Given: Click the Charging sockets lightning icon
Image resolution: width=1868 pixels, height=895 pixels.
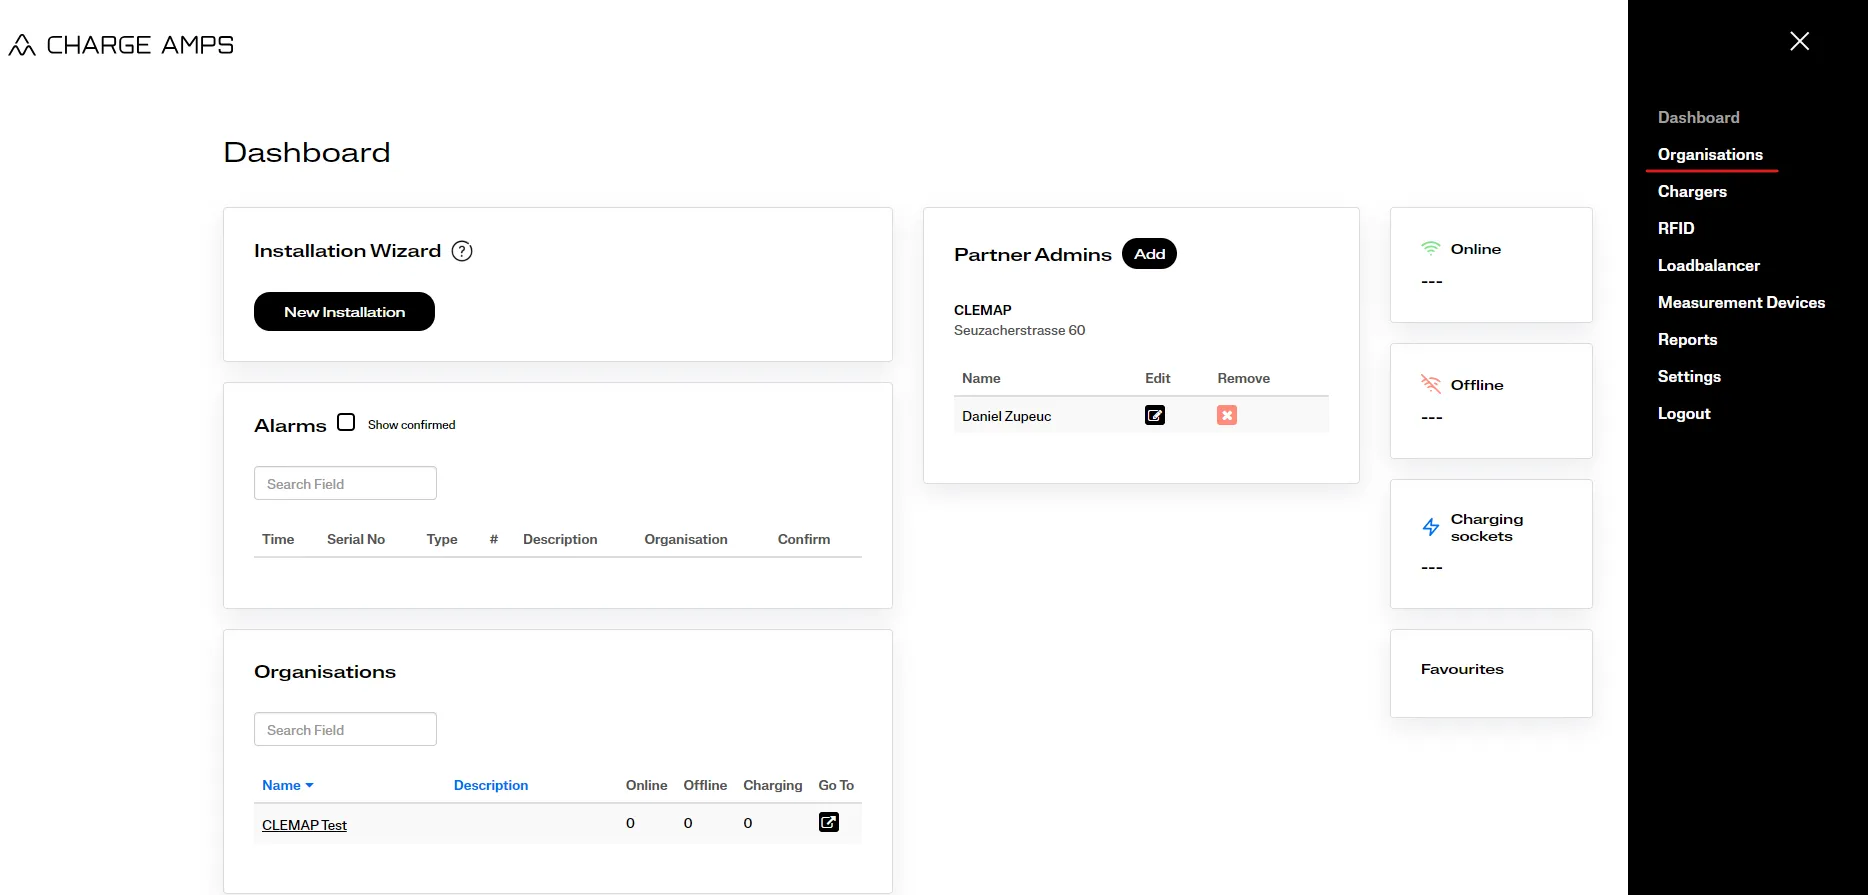Looking at the screenshot, I should (1431, 527).
